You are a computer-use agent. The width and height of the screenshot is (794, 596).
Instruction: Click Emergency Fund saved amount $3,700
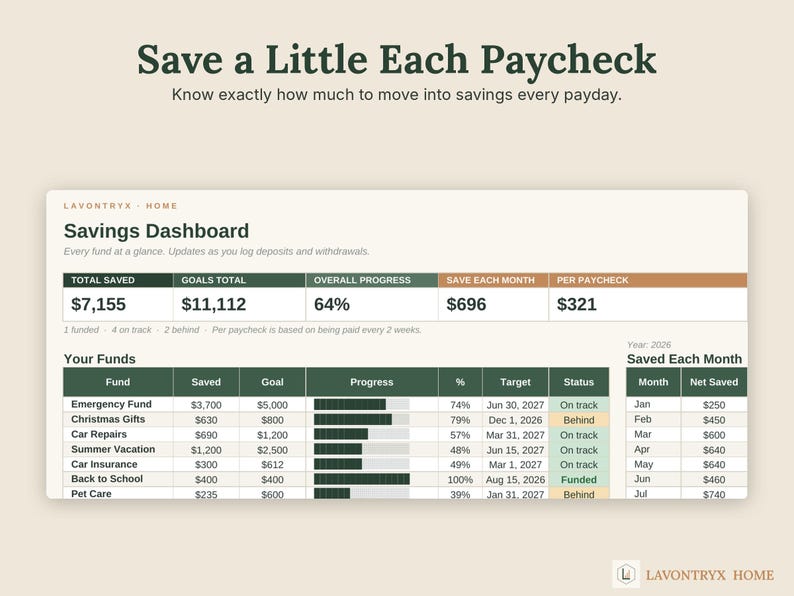tap(206, 405)
